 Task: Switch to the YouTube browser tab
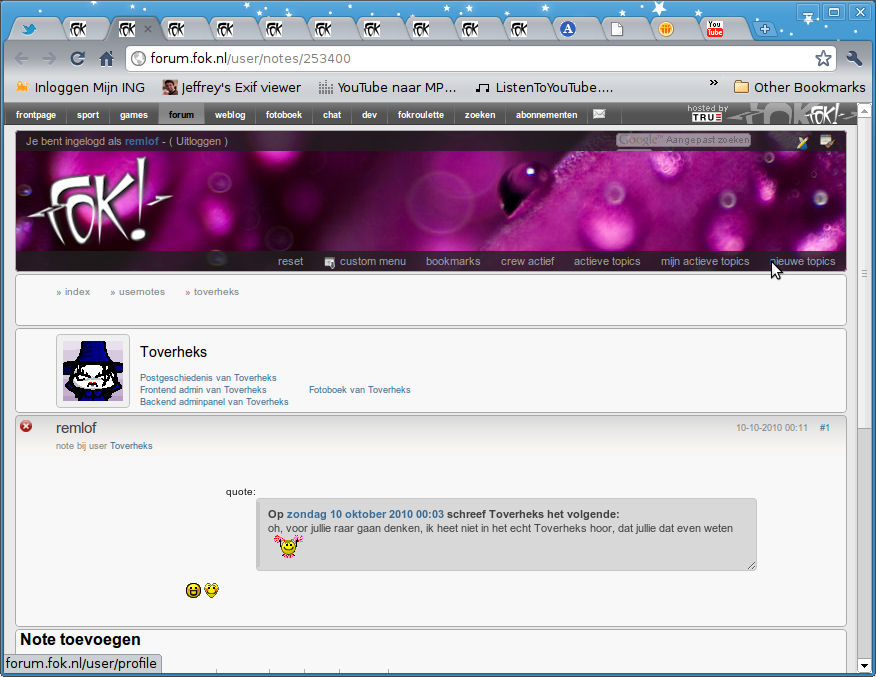click(x=715, y=29)
